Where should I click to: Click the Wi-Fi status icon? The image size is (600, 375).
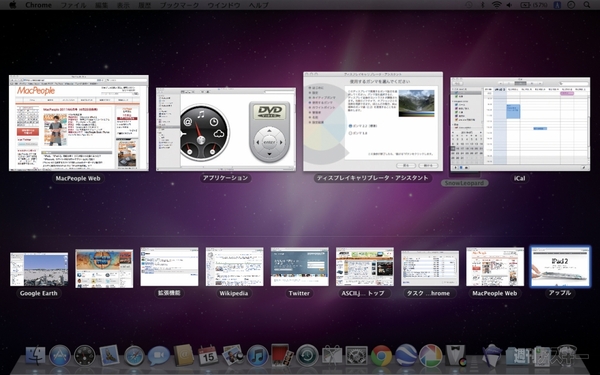497,5
